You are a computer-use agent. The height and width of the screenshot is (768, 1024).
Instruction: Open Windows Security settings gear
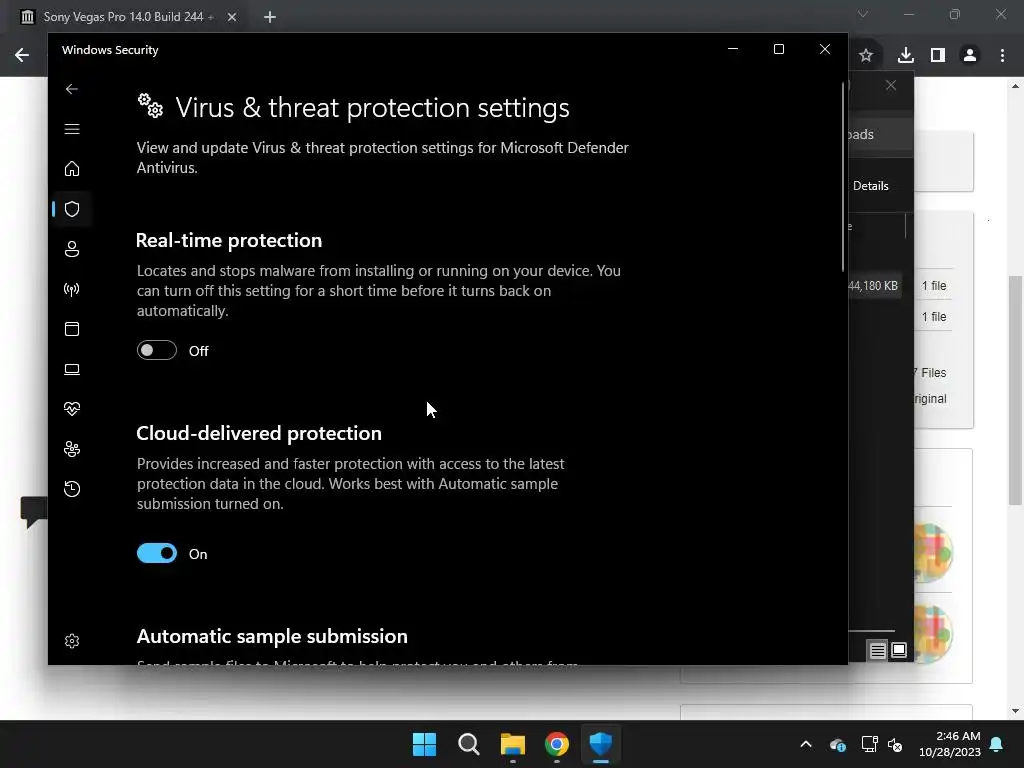[72, 641]
